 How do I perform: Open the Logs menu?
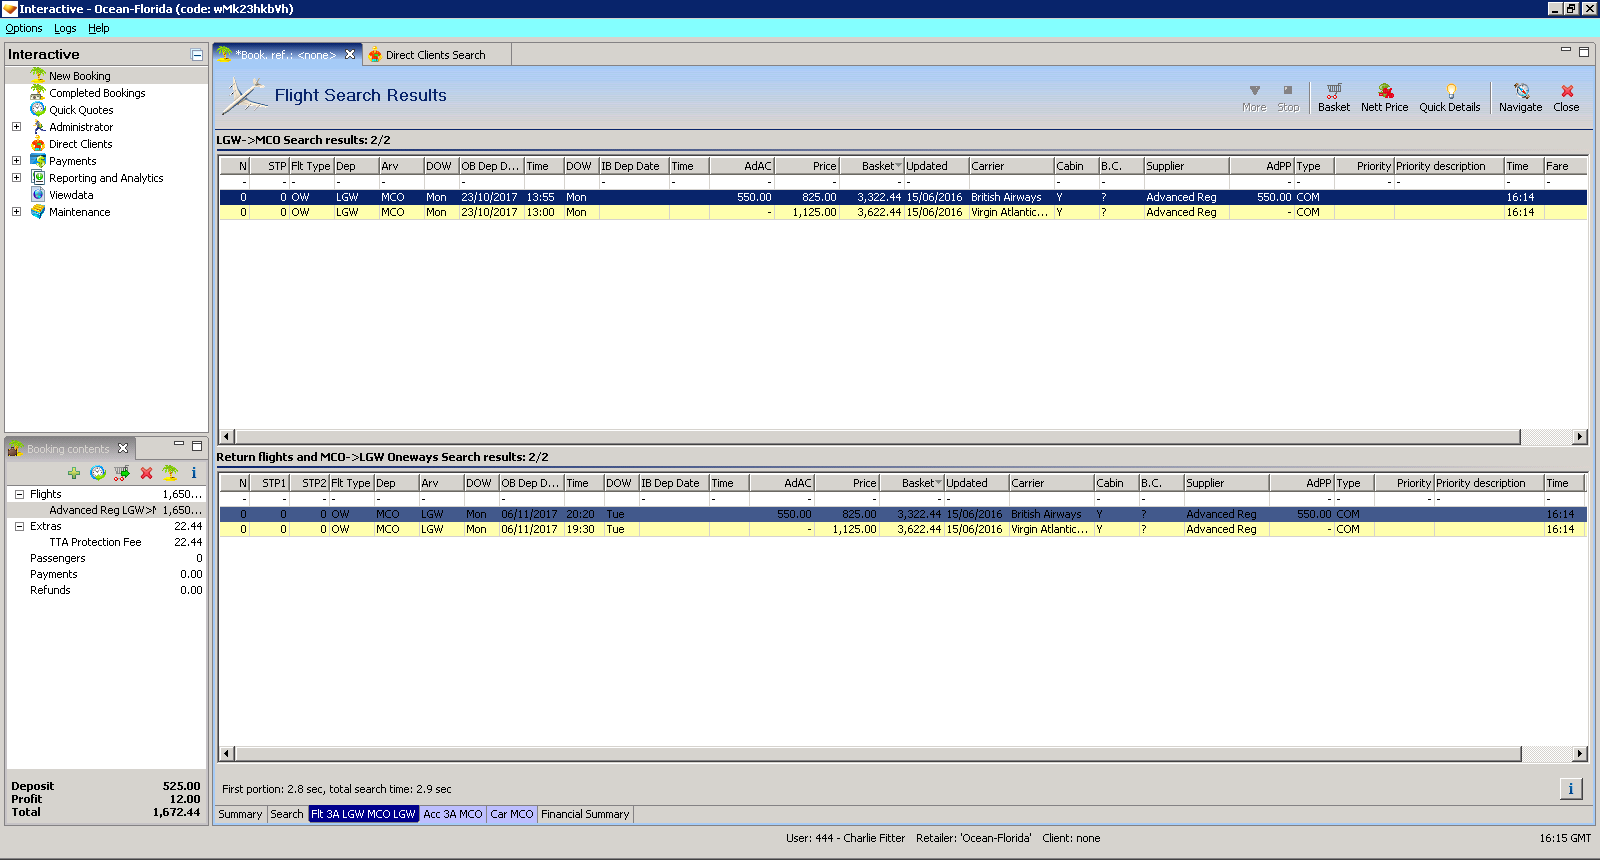pos(65,29)
